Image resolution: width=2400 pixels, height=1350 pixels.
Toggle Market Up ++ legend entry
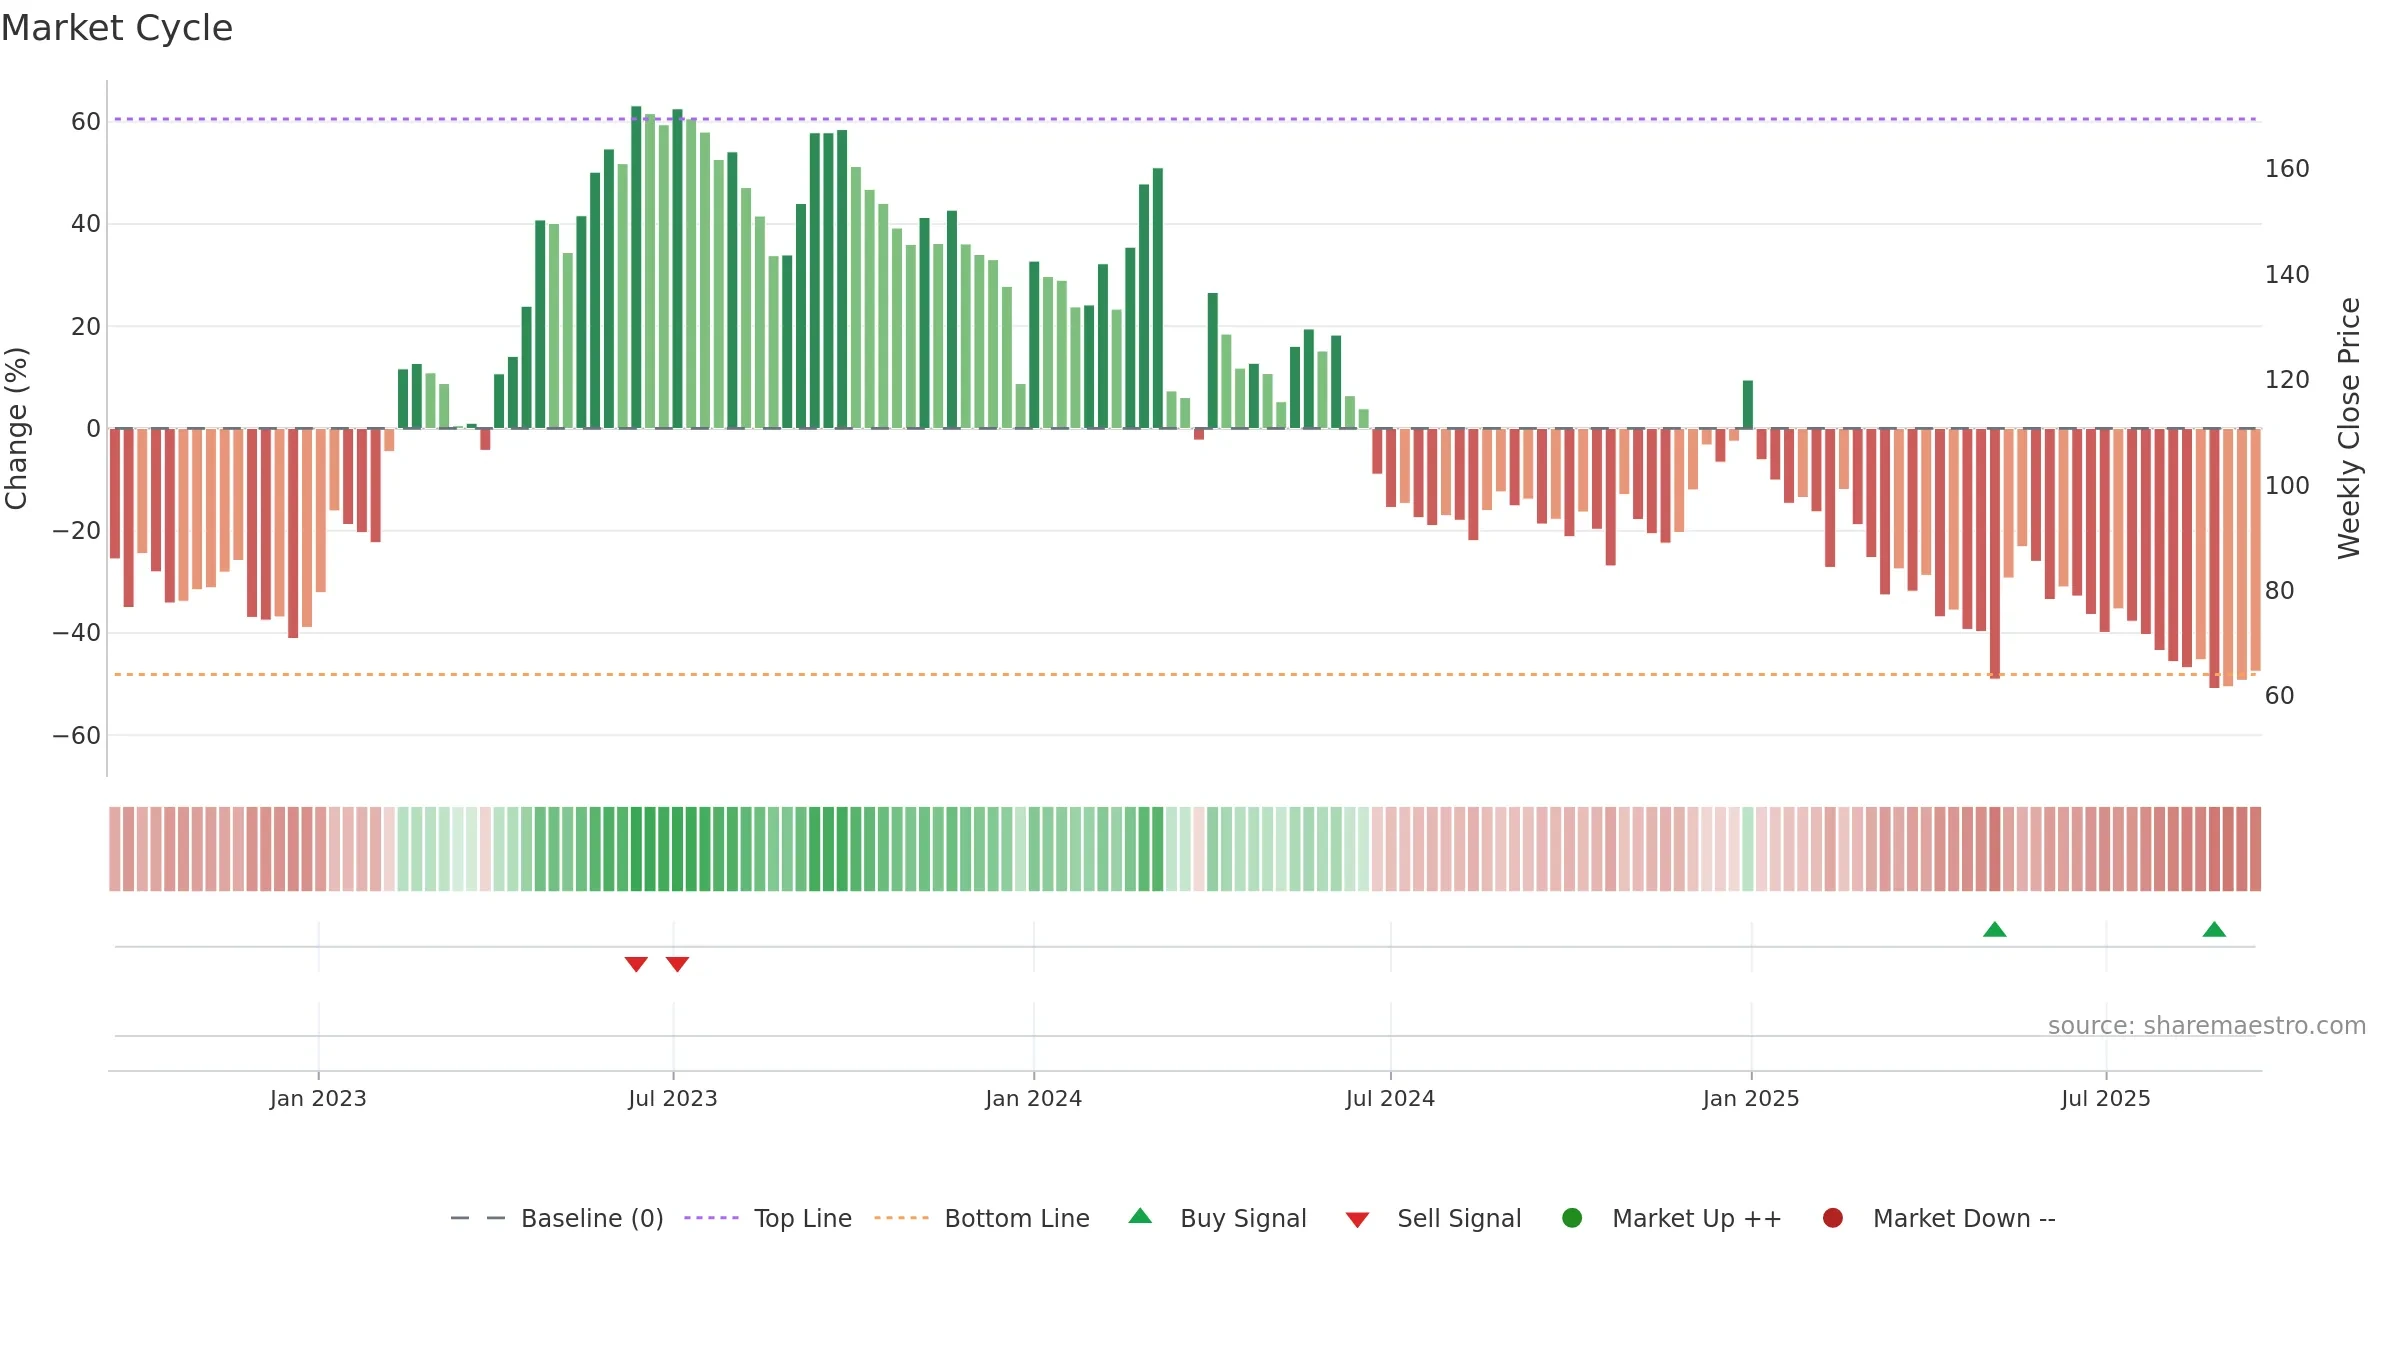(x=1671, y=1218)
